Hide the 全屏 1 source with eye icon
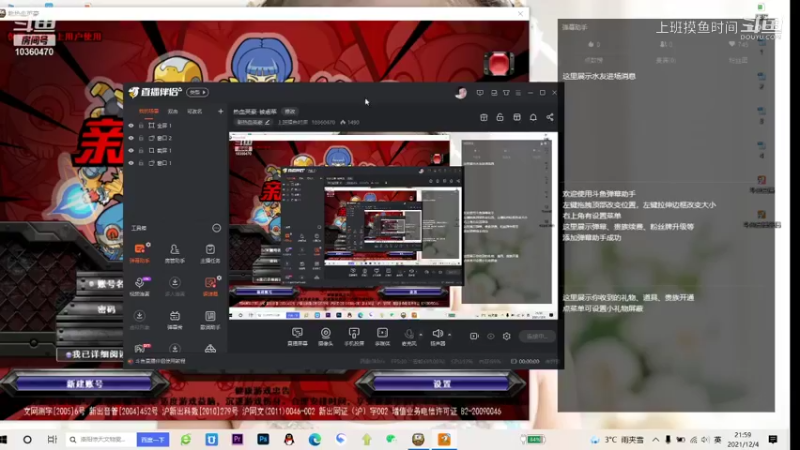The height and width of the screenshot is (450, 800). coord(131,126)
